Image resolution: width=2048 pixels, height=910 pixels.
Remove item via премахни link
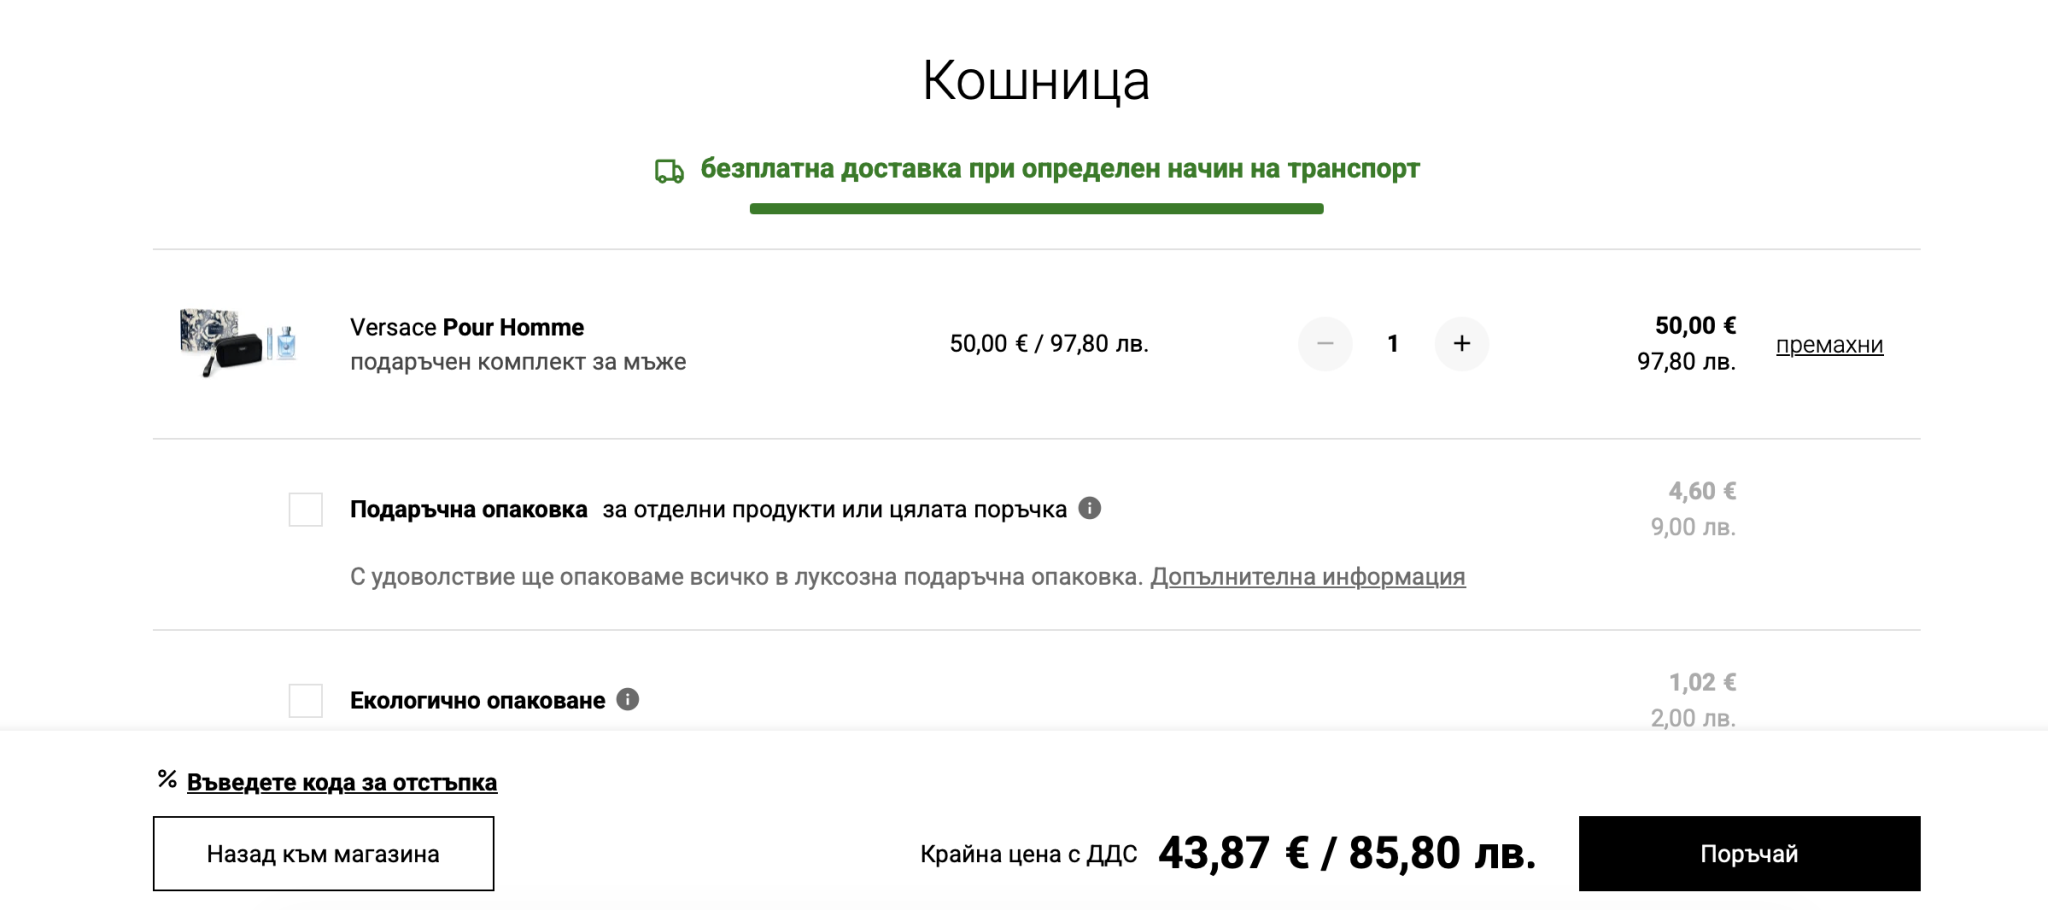click(1829, 345)
